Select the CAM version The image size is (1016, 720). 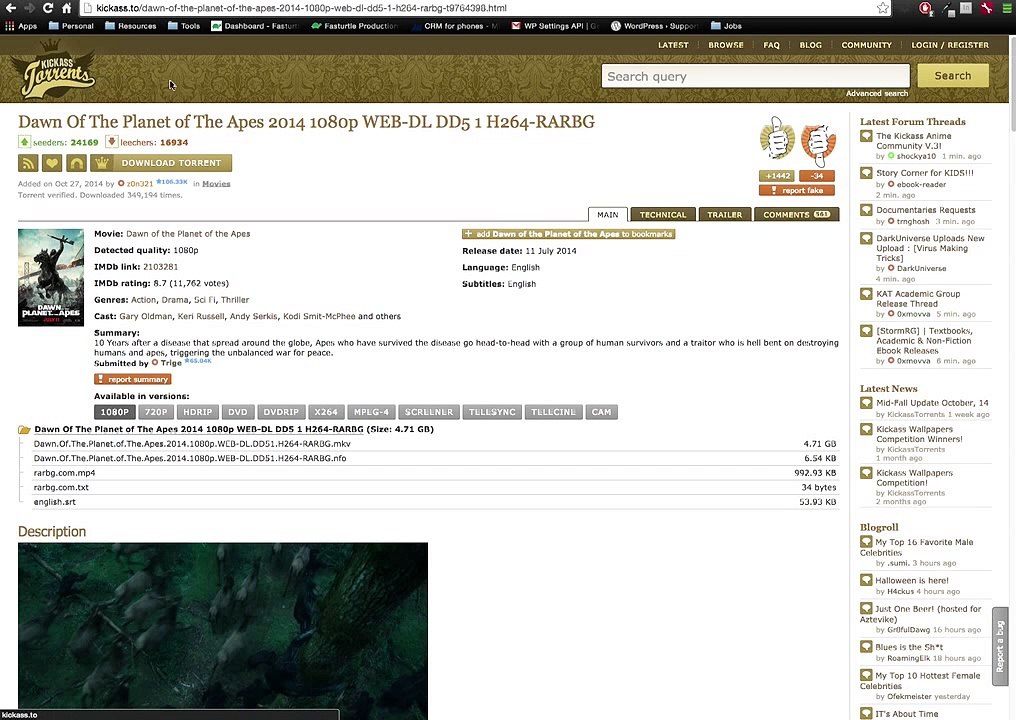click(601, 412)
